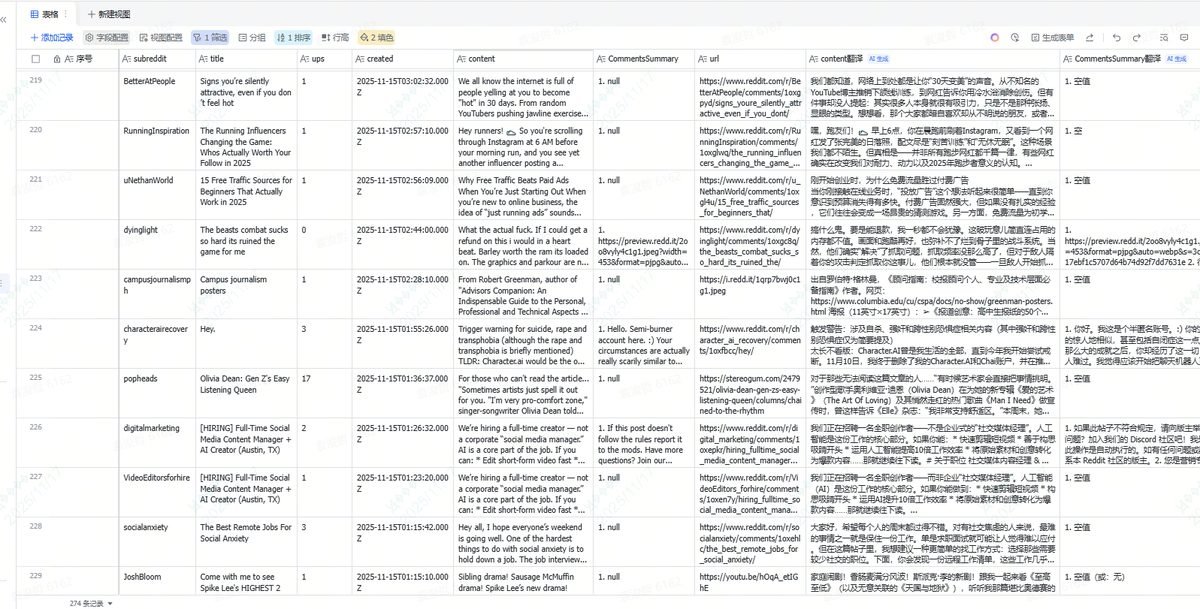The width and height of the screenshot is (1200, 609).
Task: Open the i.redd.it url link in row 223
Action: (750, 285)
